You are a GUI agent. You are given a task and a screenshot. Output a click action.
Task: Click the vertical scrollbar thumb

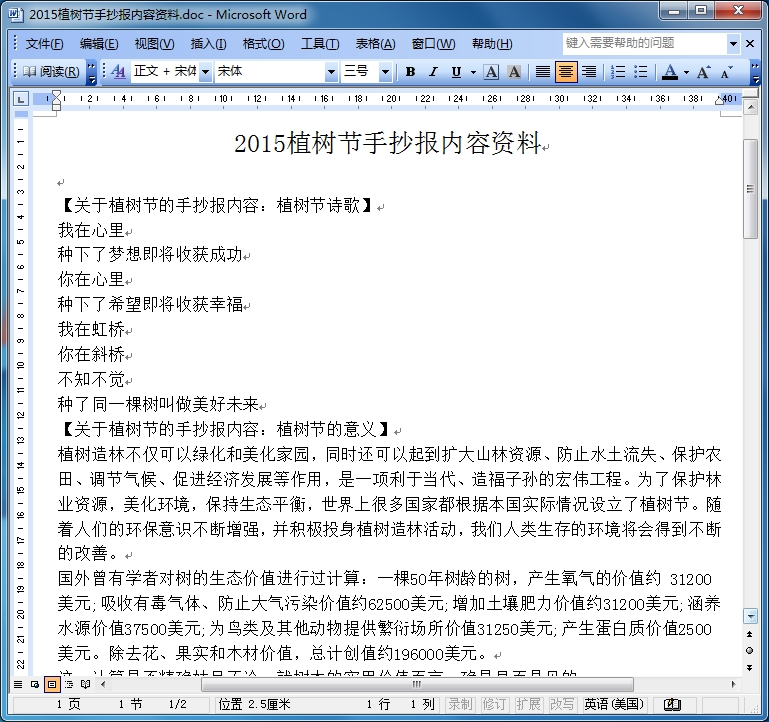coord(750,189)
